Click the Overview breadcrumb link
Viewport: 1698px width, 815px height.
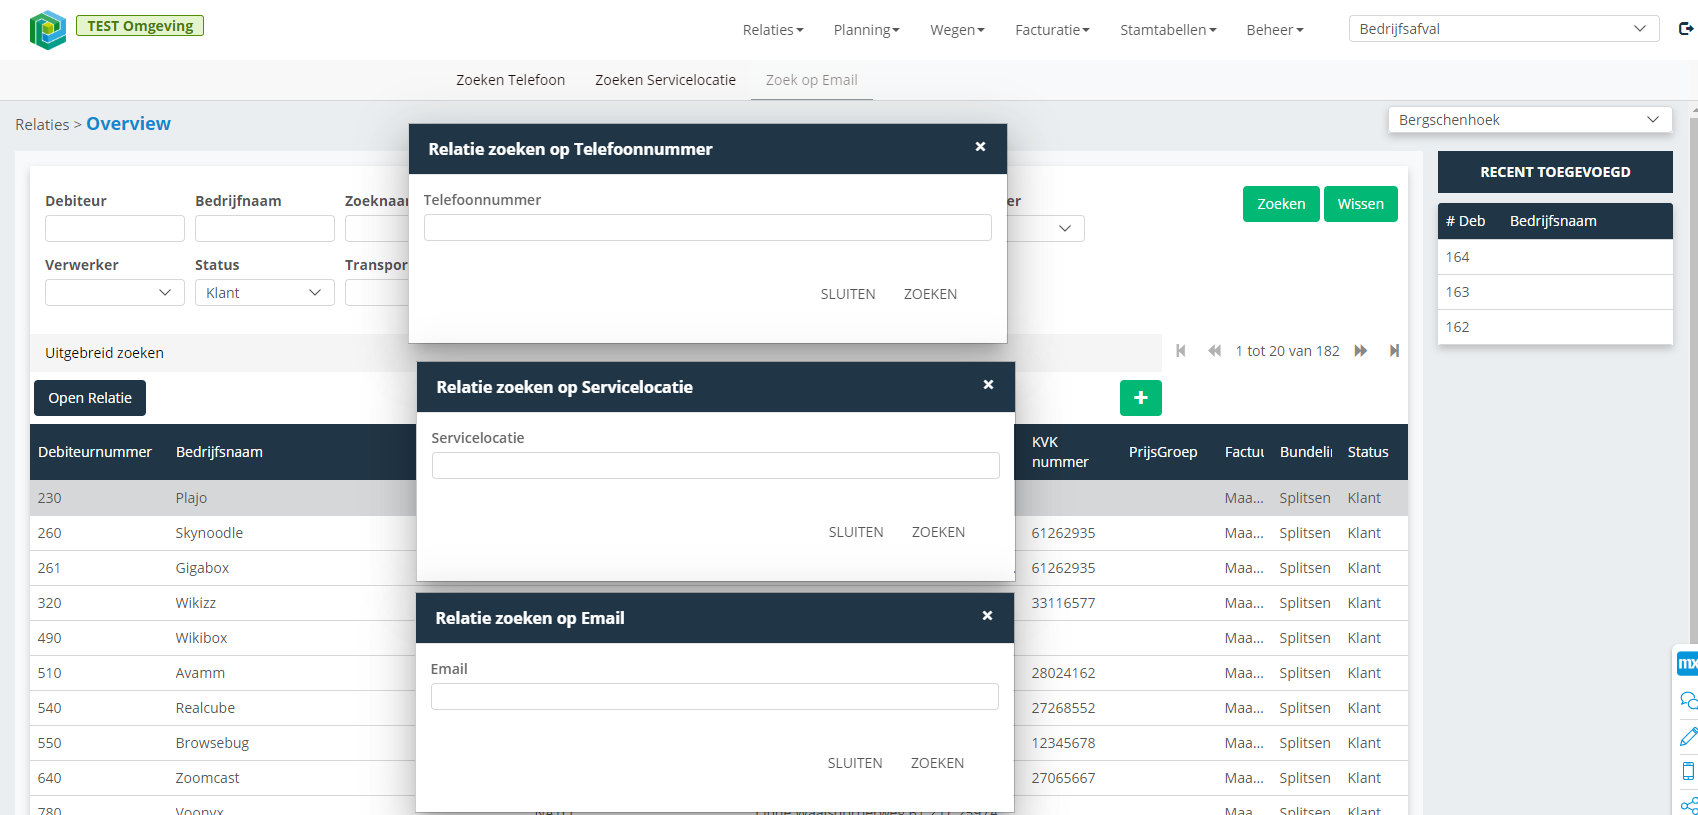click(x=128, y=124)
